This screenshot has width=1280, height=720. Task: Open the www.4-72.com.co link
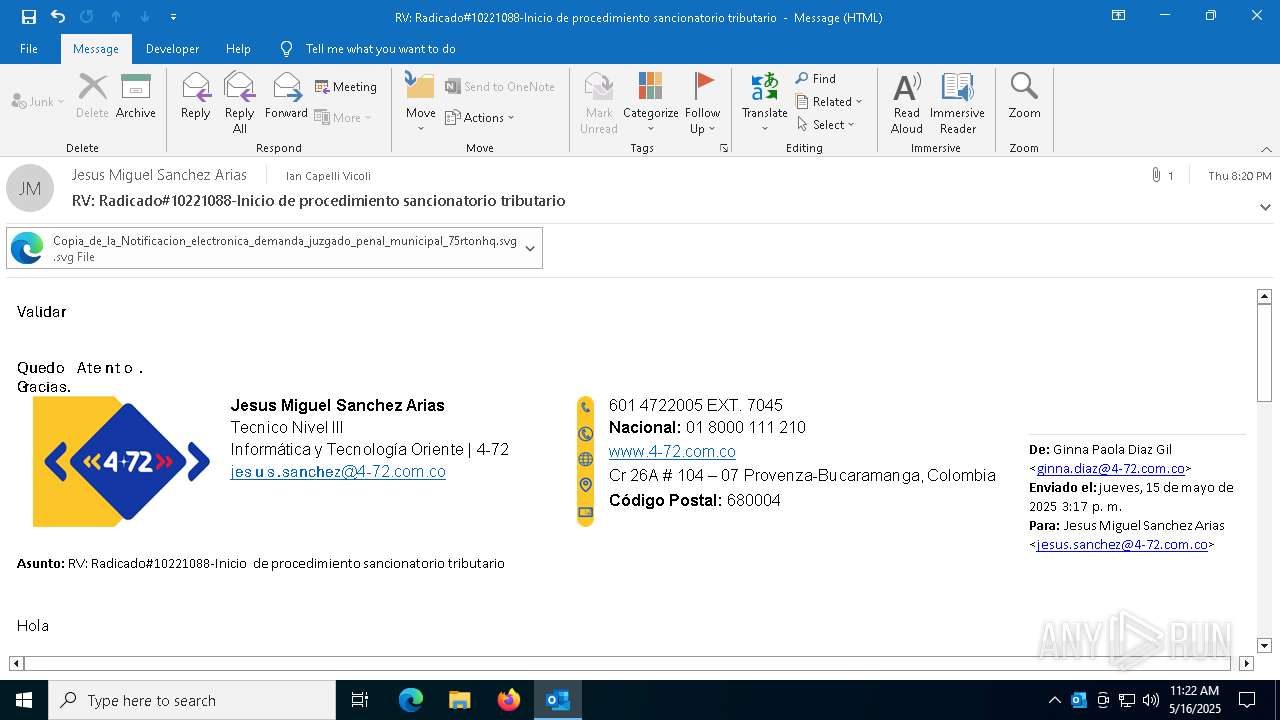pos(672,452)
